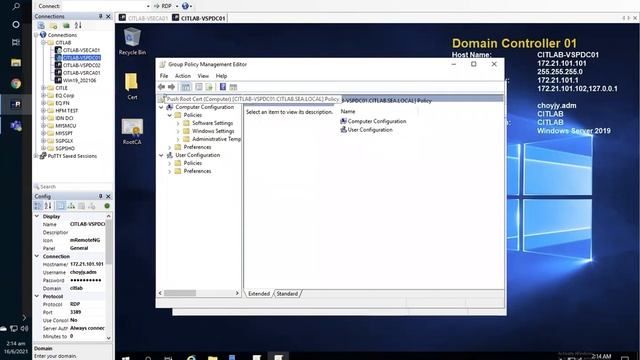
Task: Select the Cert folder on the remote desktop
Action: point(132,86)
